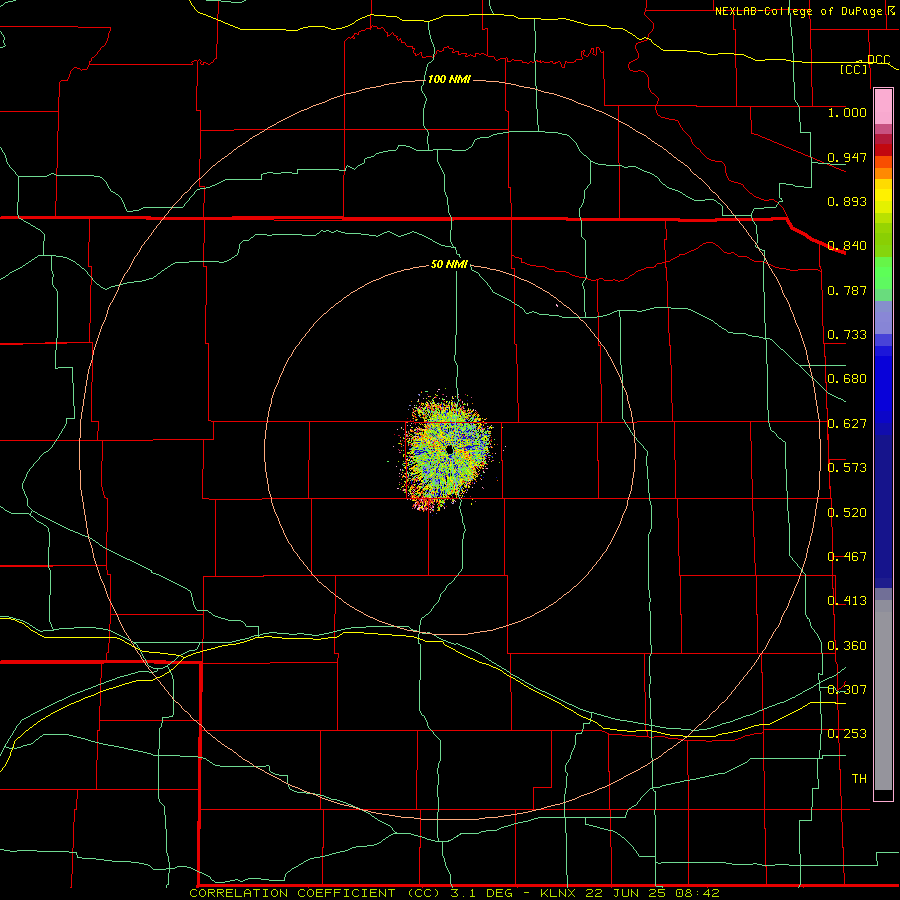Click the NEXLAB-College of DuPage credit text
Viewport: 900px width, 900px height.
coord(798,11)
